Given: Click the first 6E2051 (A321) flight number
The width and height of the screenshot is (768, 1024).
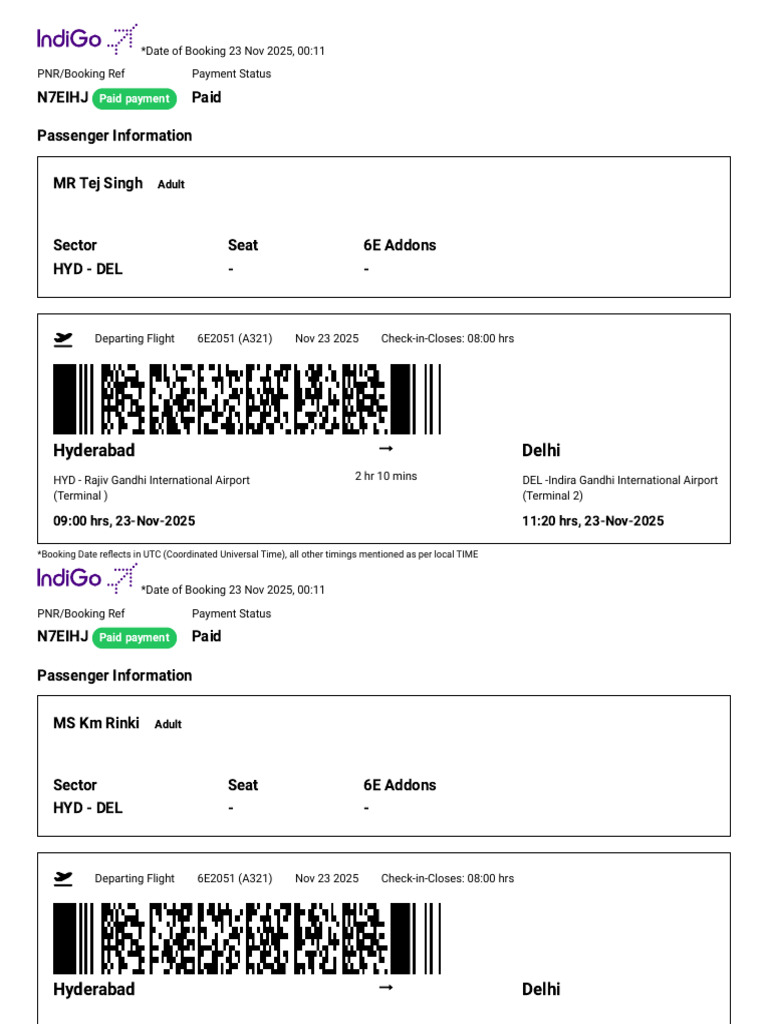Looking at the screenshot, I should tap(234, 338).
